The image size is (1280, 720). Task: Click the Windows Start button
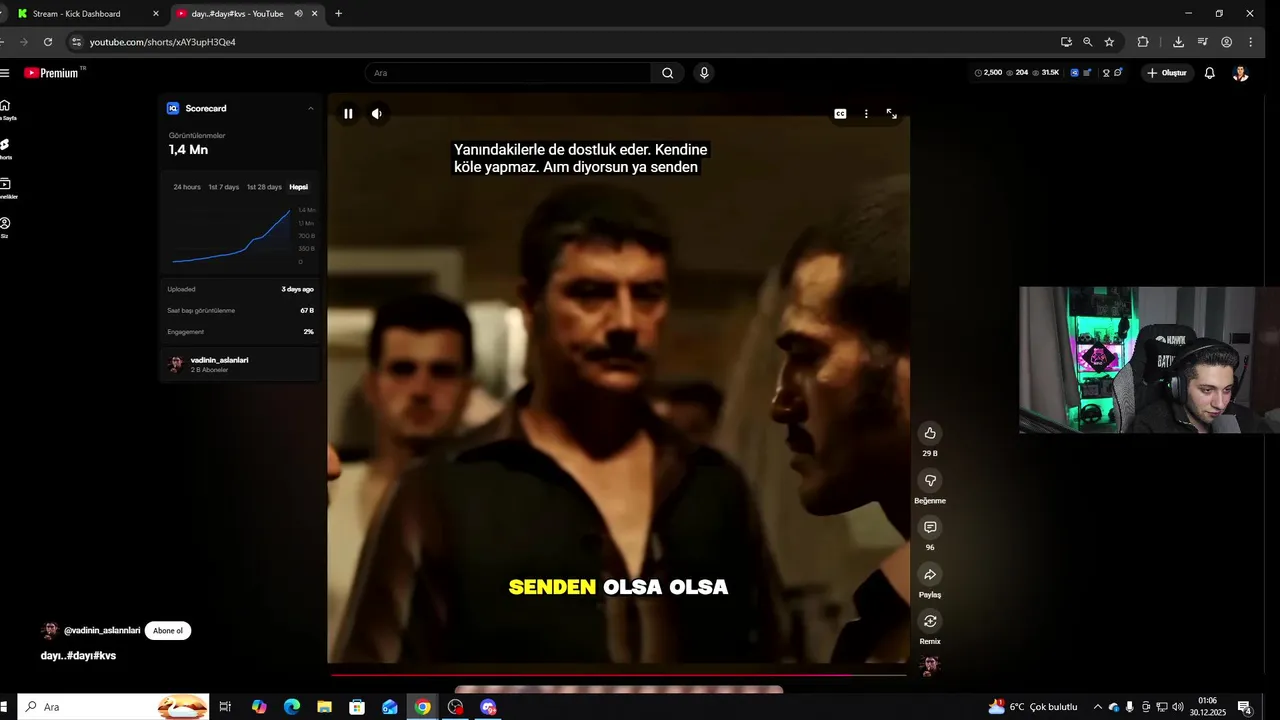click(5, 707)
